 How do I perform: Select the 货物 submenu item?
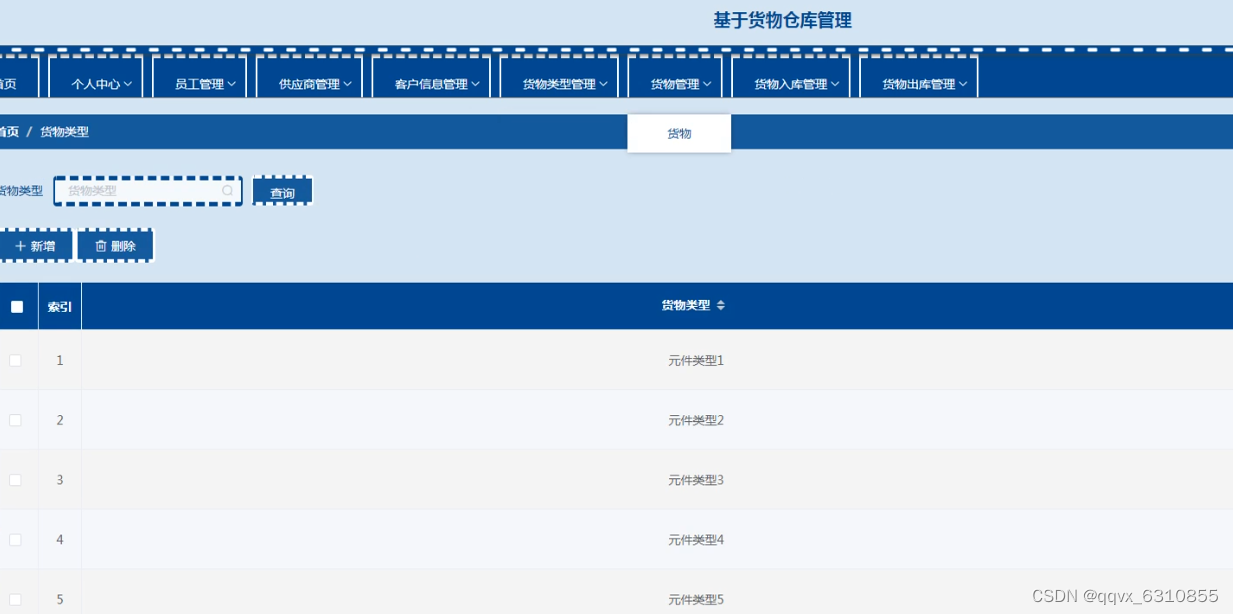click(x=679, y=133)
